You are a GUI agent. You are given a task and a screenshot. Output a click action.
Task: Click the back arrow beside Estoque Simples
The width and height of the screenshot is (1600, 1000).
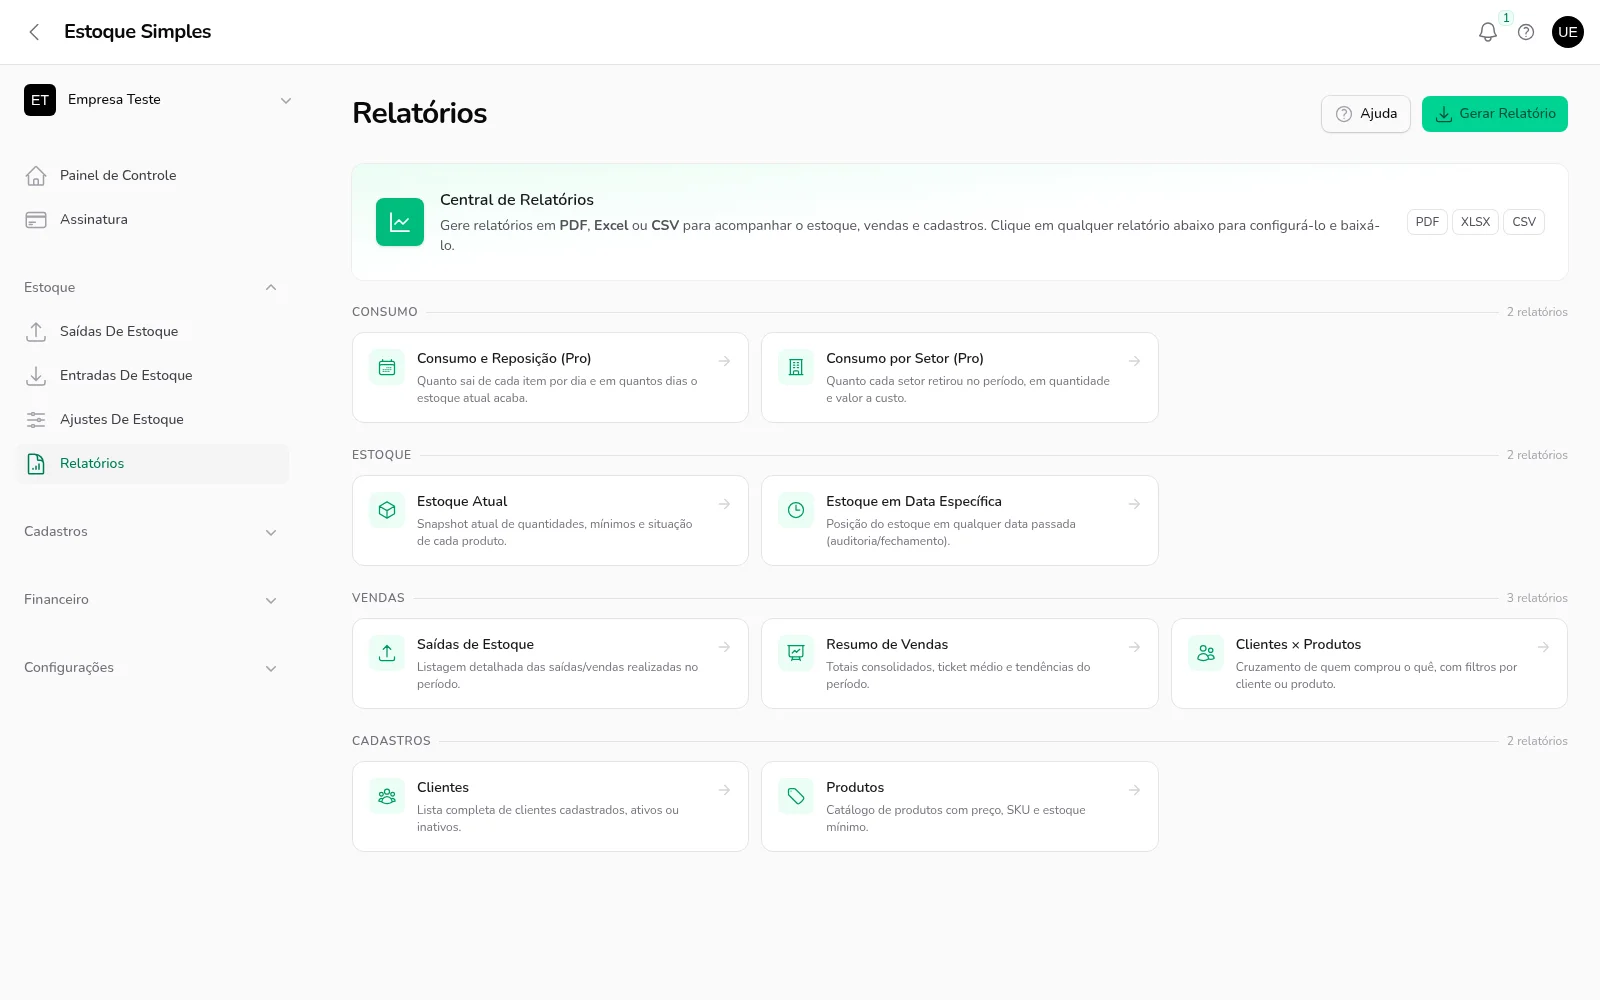tap(34, 32)
